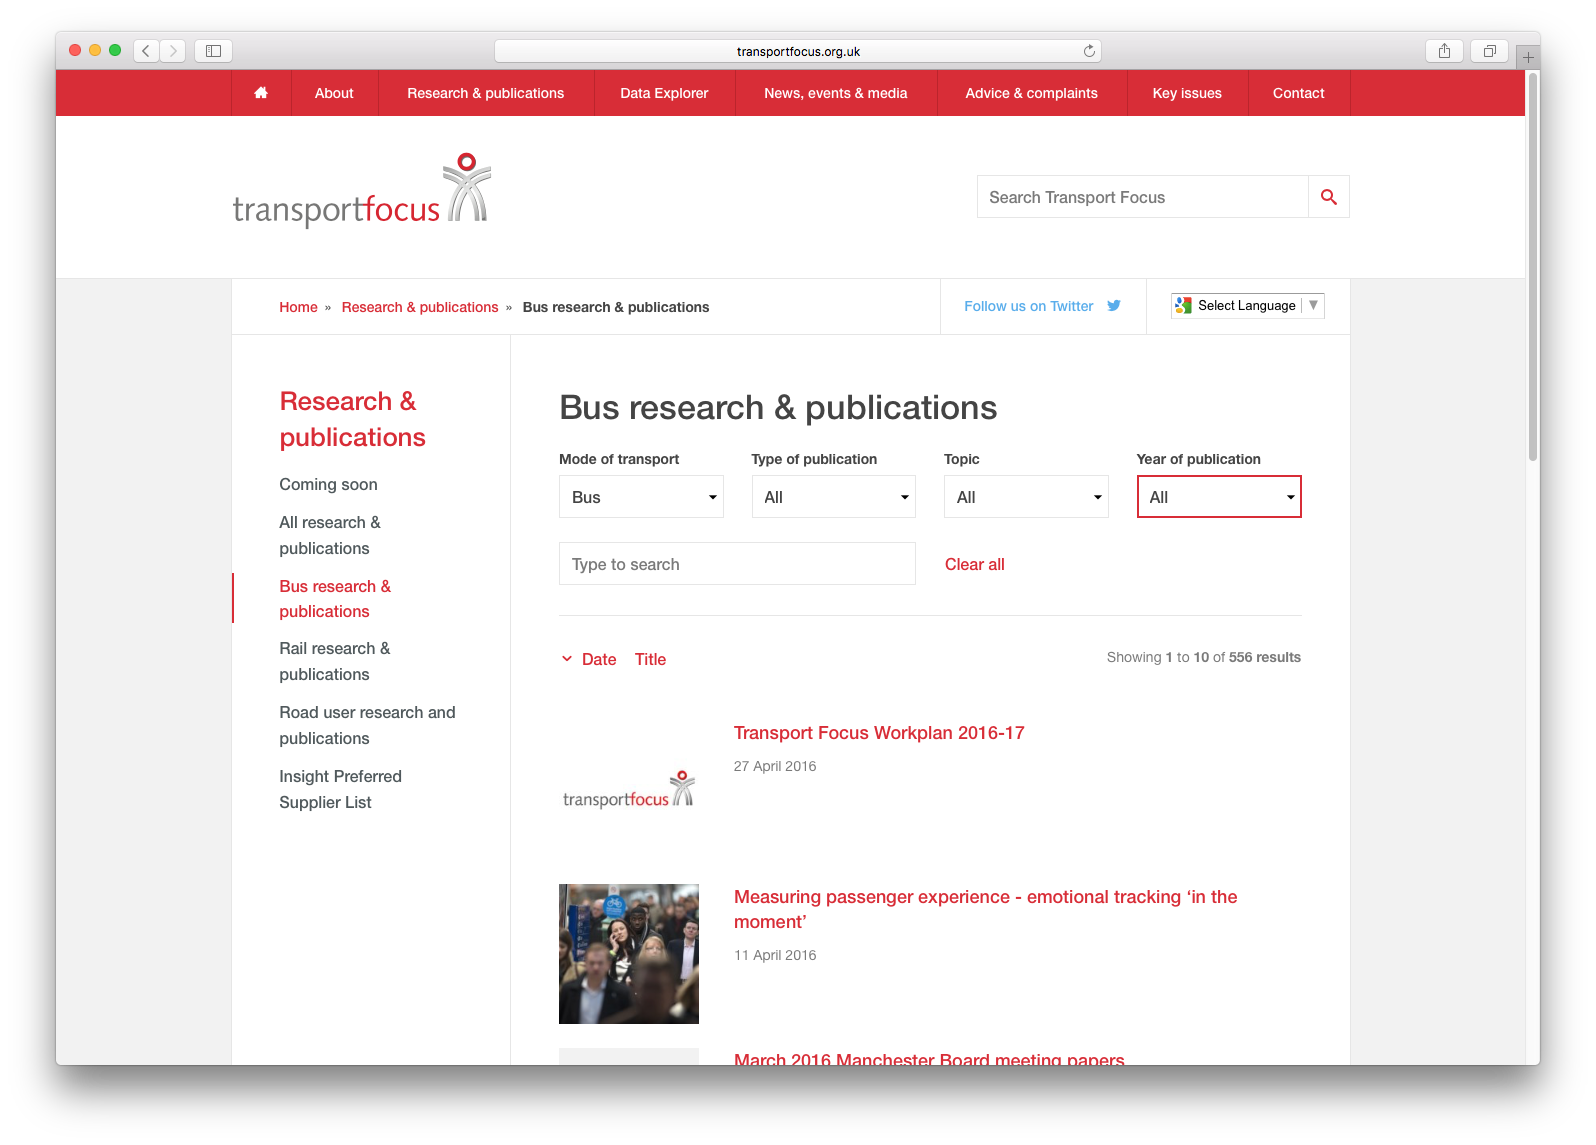This screenshot has width=1596, height=1145.
Task: Click Follow us on Twitter link
Action: point(1028,306)
